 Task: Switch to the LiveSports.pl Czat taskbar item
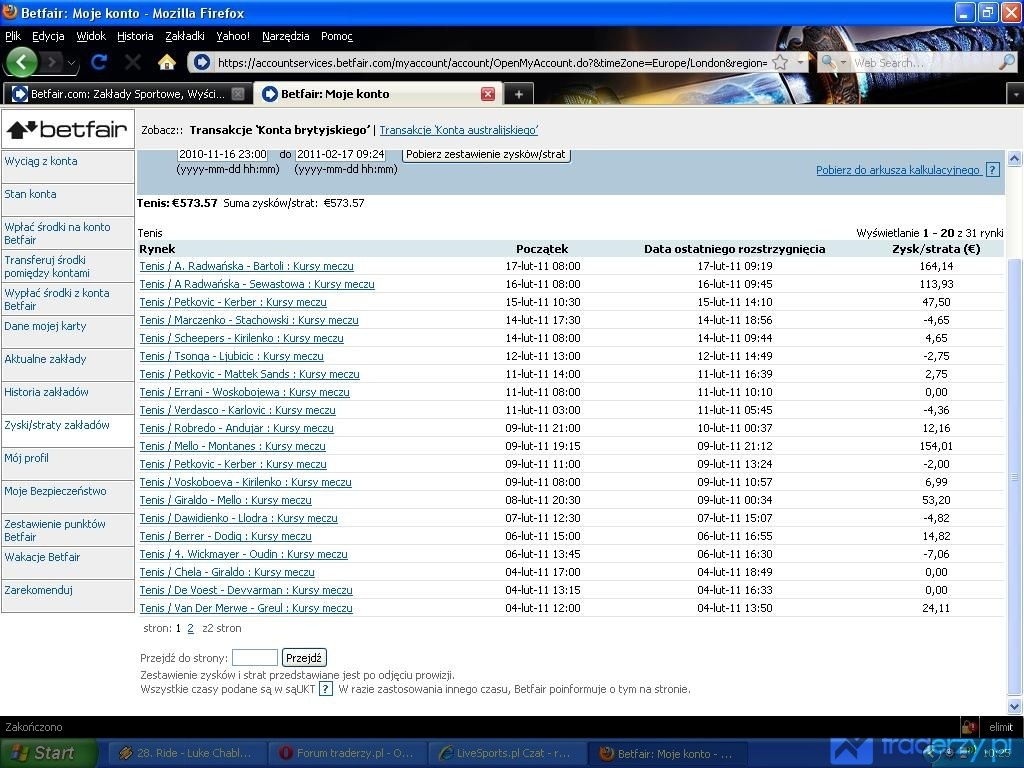tap(507, 753)
